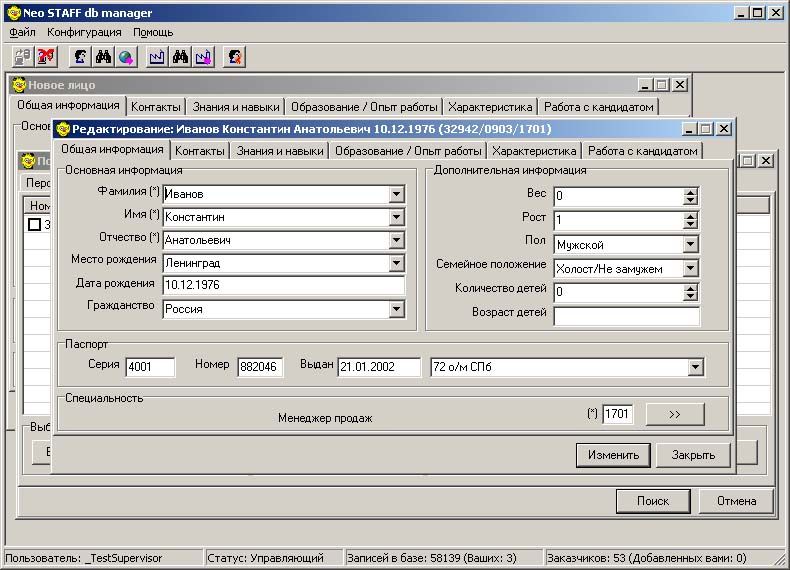
Task: Click the passport Номер field 882046
Action: (x=260, y=367)
